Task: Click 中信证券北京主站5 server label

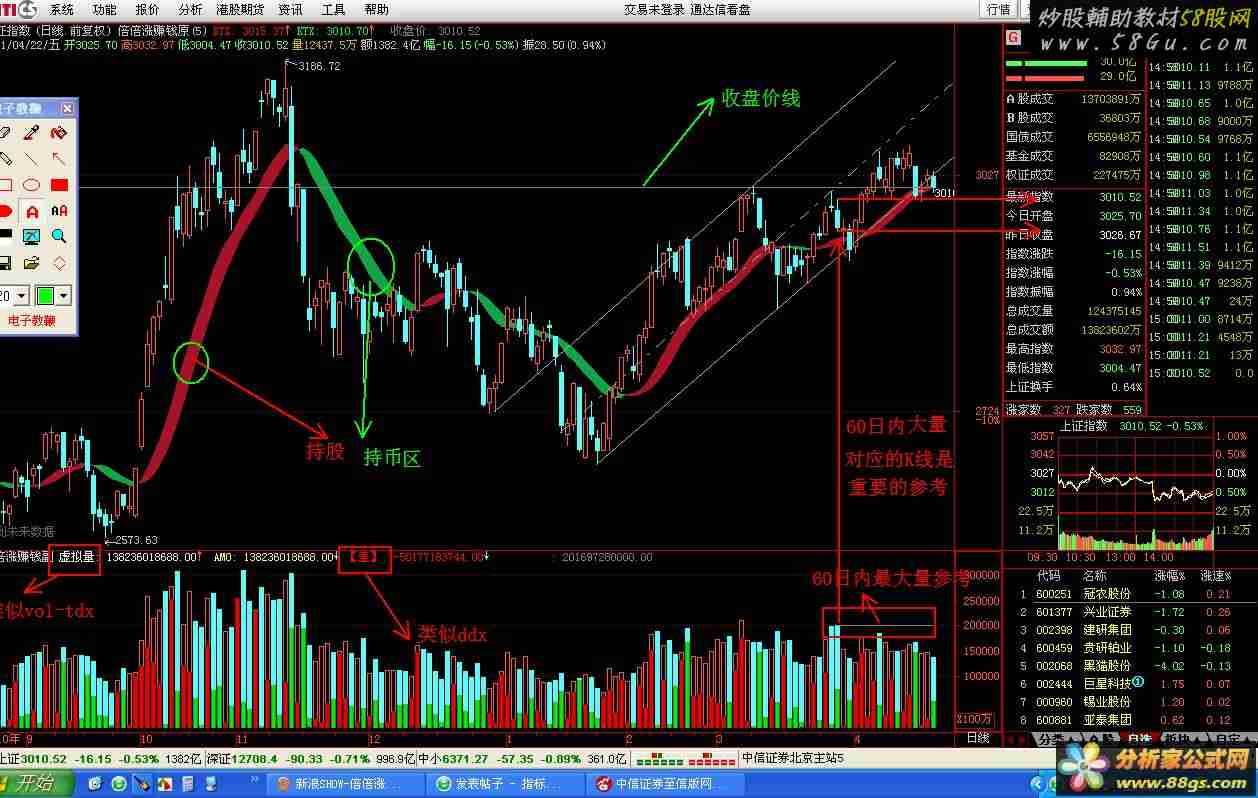Action: pos(792,759)
